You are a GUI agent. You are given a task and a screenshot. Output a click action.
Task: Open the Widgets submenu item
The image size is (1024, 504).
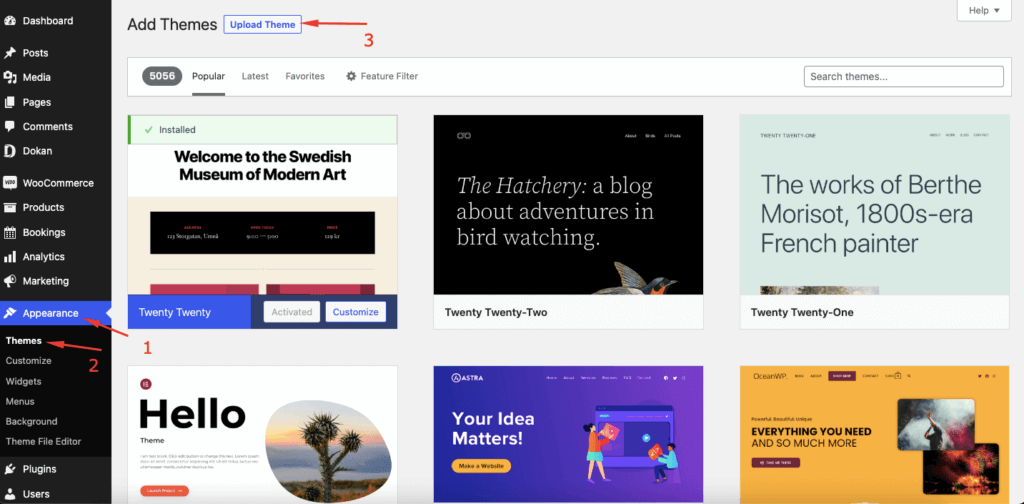tap(24, 381)
